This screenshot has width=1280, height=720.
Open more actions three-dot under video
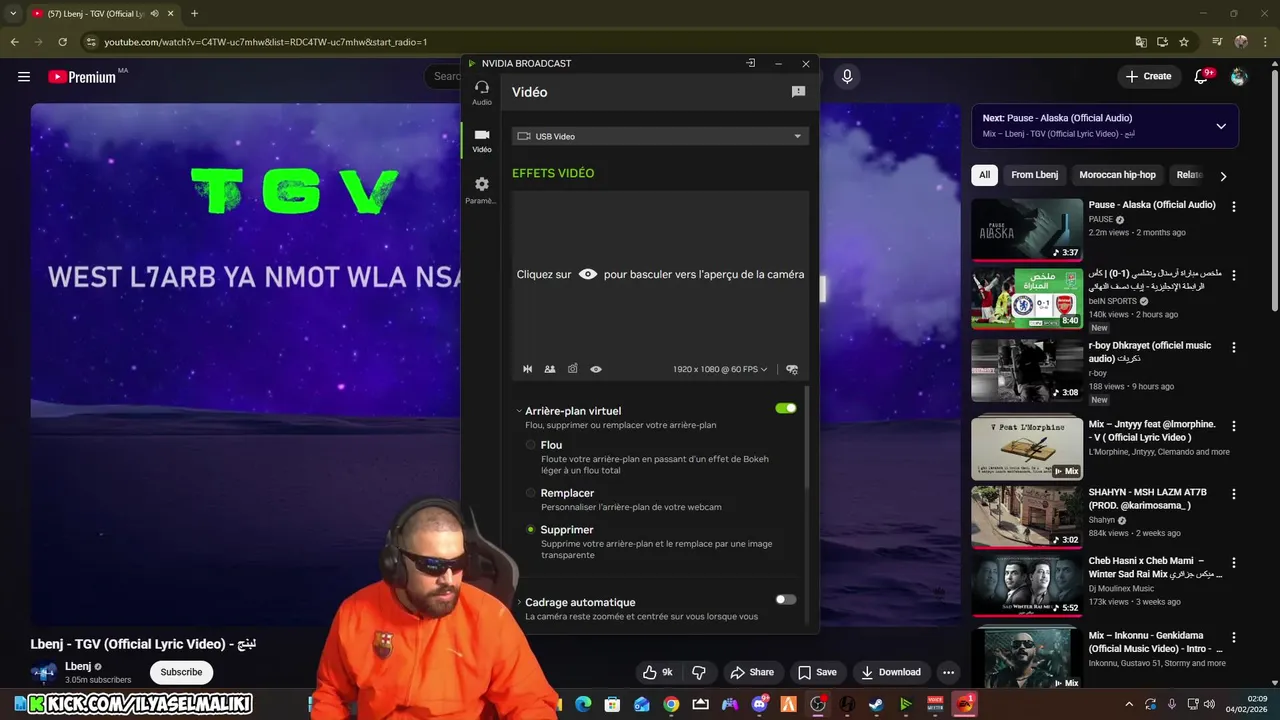click(948, 672)
